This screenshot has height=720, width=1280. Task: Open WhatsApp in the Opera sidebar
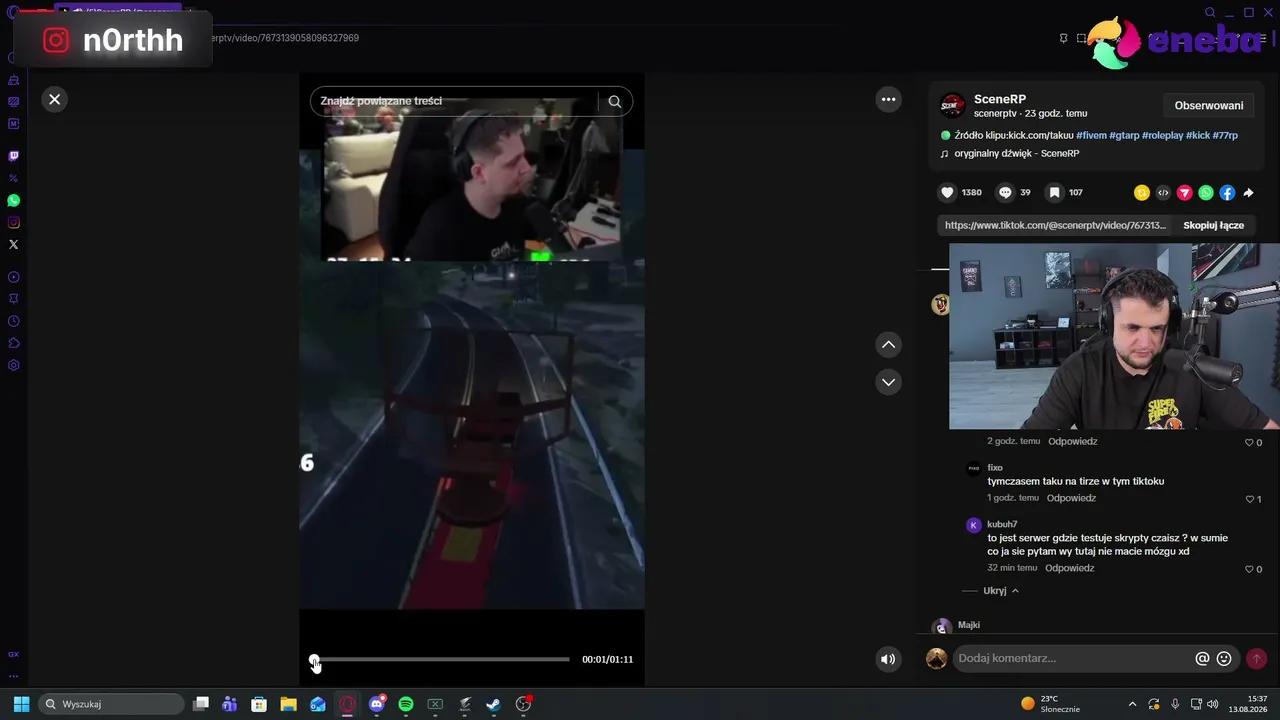point(14,200)
